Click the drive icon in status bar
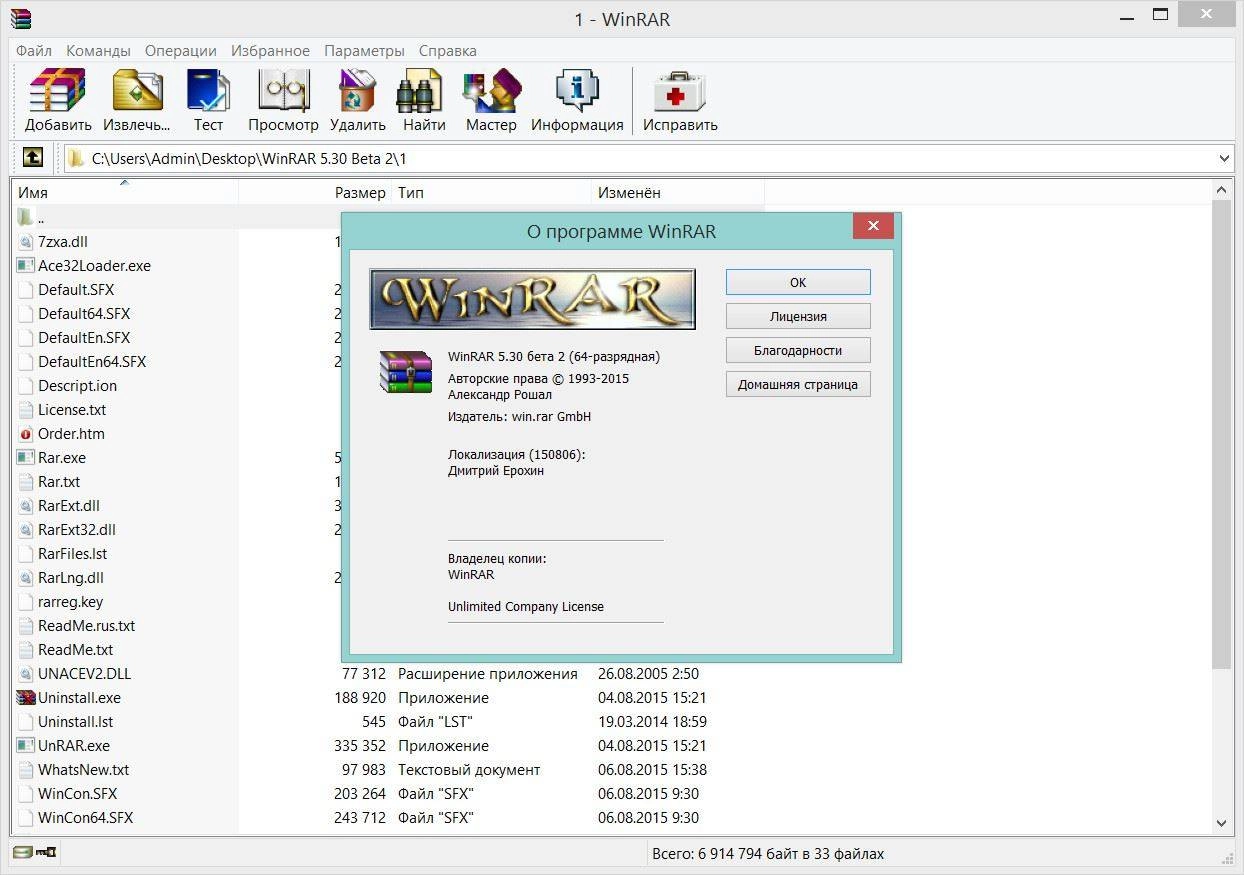Image resolution: width=1244 pixels, height=875 pixels. click(22, 853)
